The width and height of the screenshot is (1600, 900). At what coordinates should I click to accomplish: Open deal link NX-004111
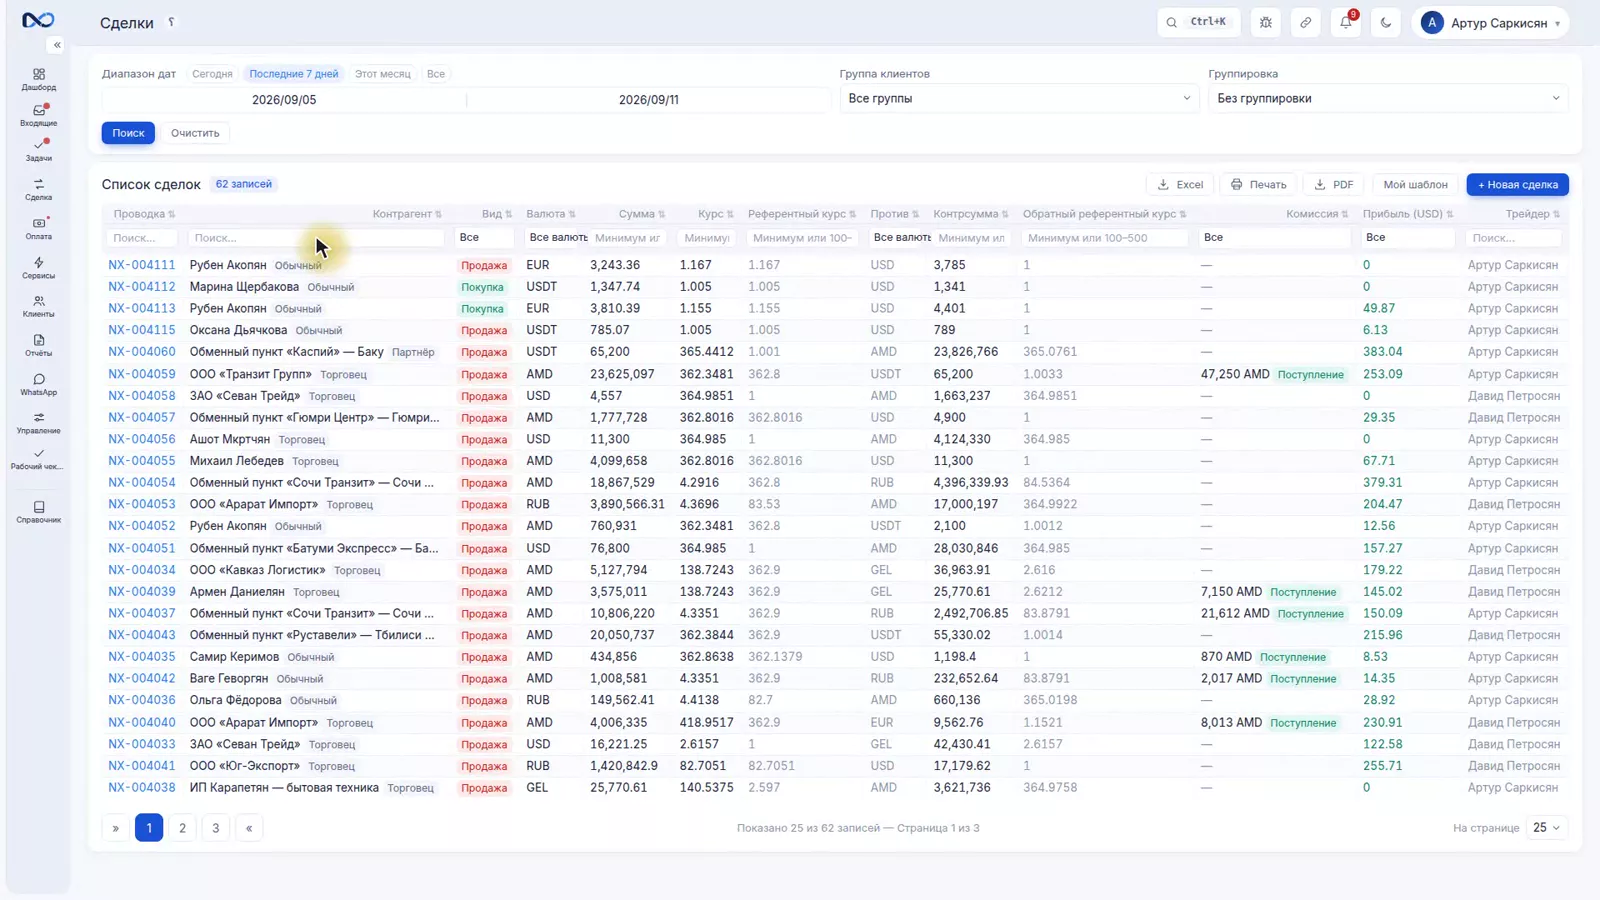[142, 265]
